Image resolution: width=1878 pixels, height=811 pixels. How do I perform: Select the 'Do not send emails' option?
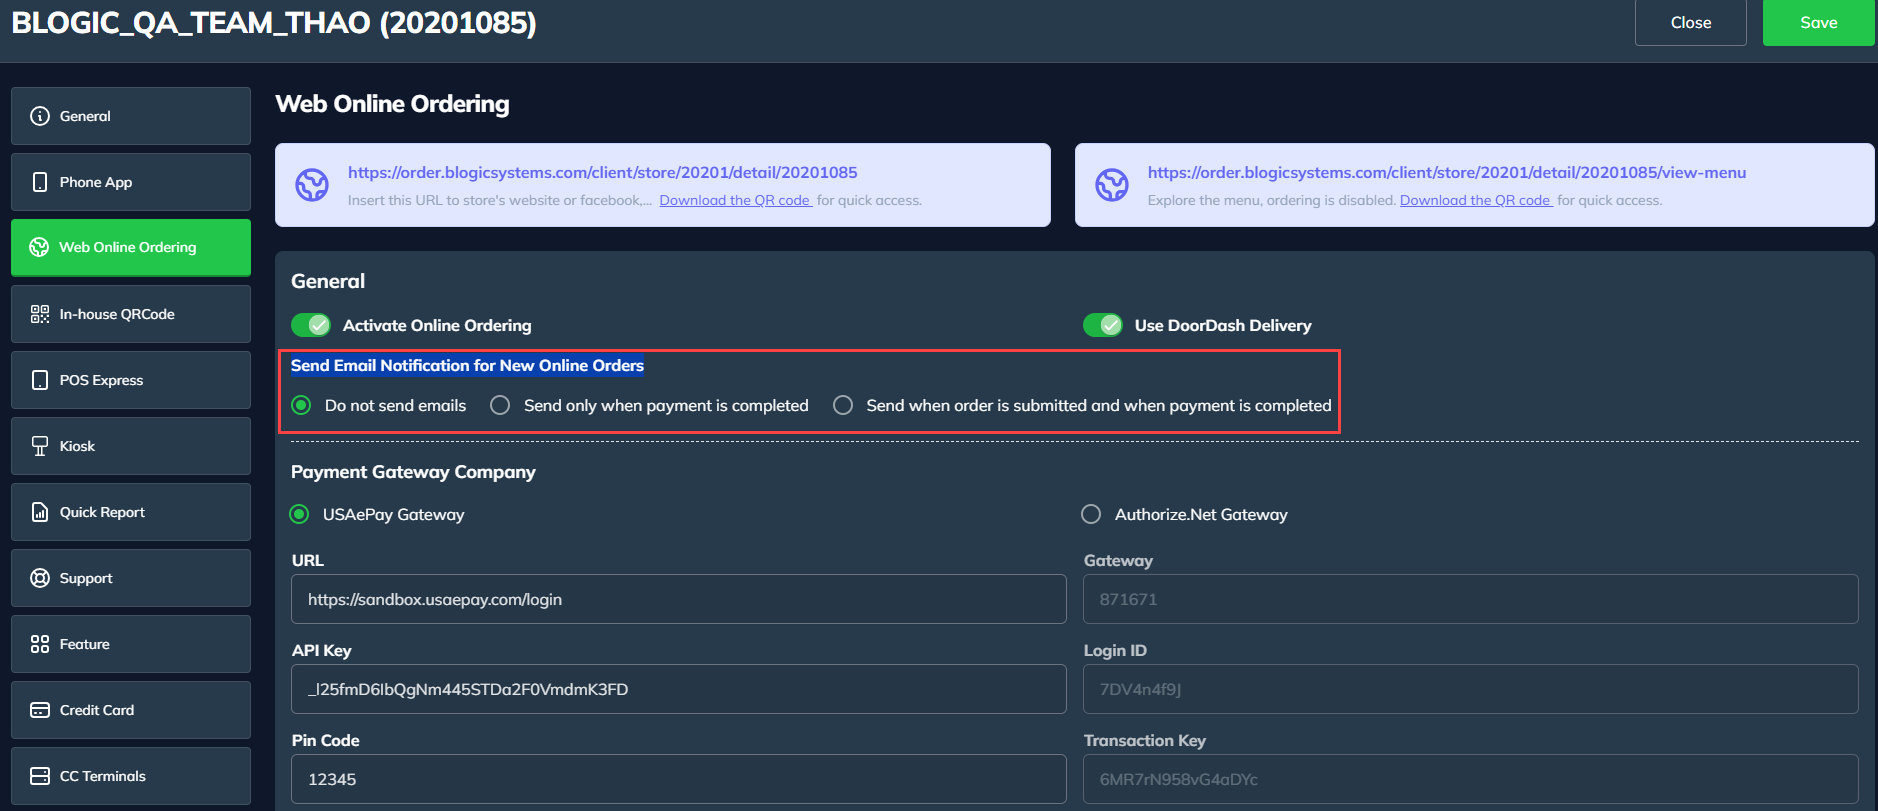point(301,405)
